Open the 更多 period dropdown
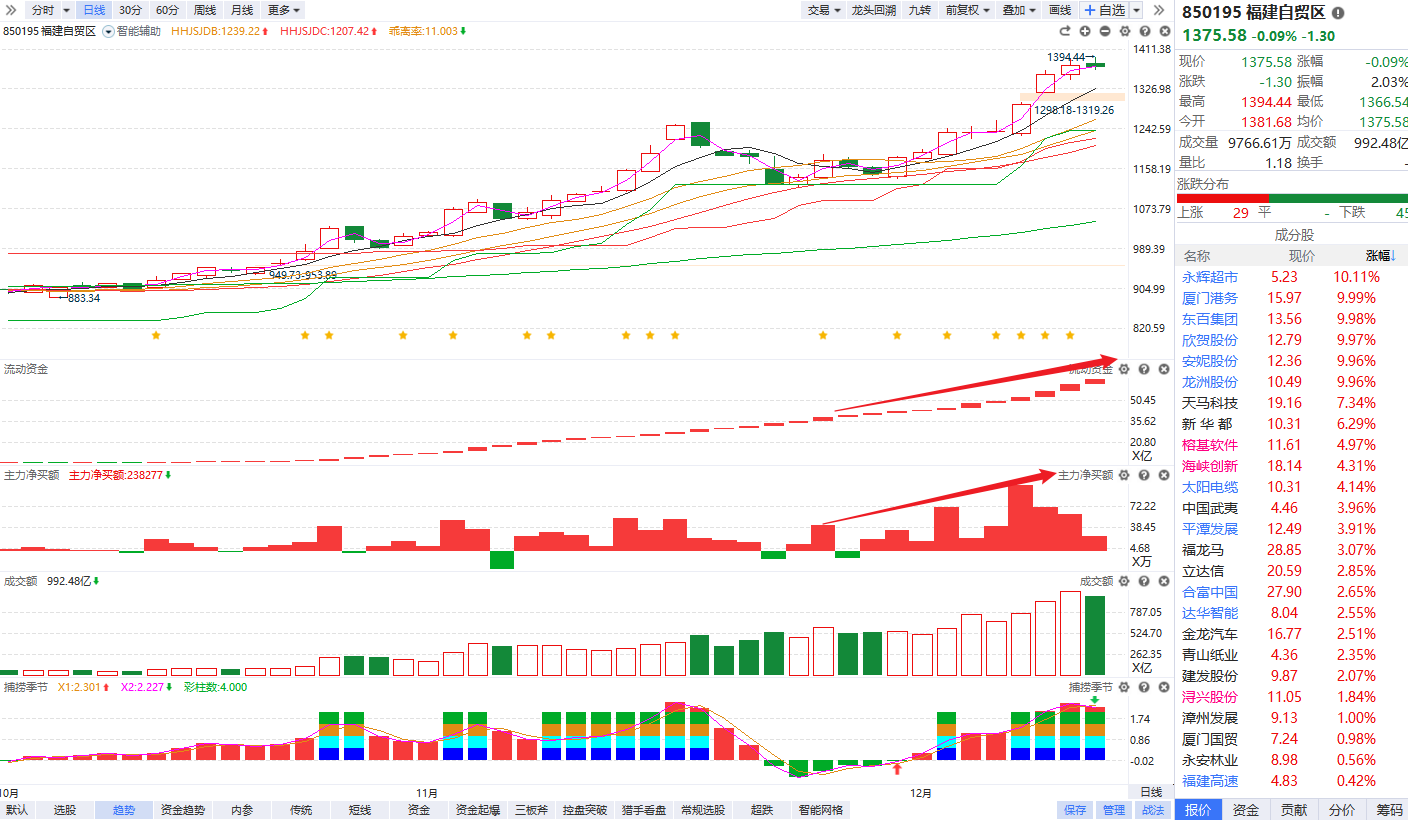This screenshot has width=1408, height=820. coord(284,10)
